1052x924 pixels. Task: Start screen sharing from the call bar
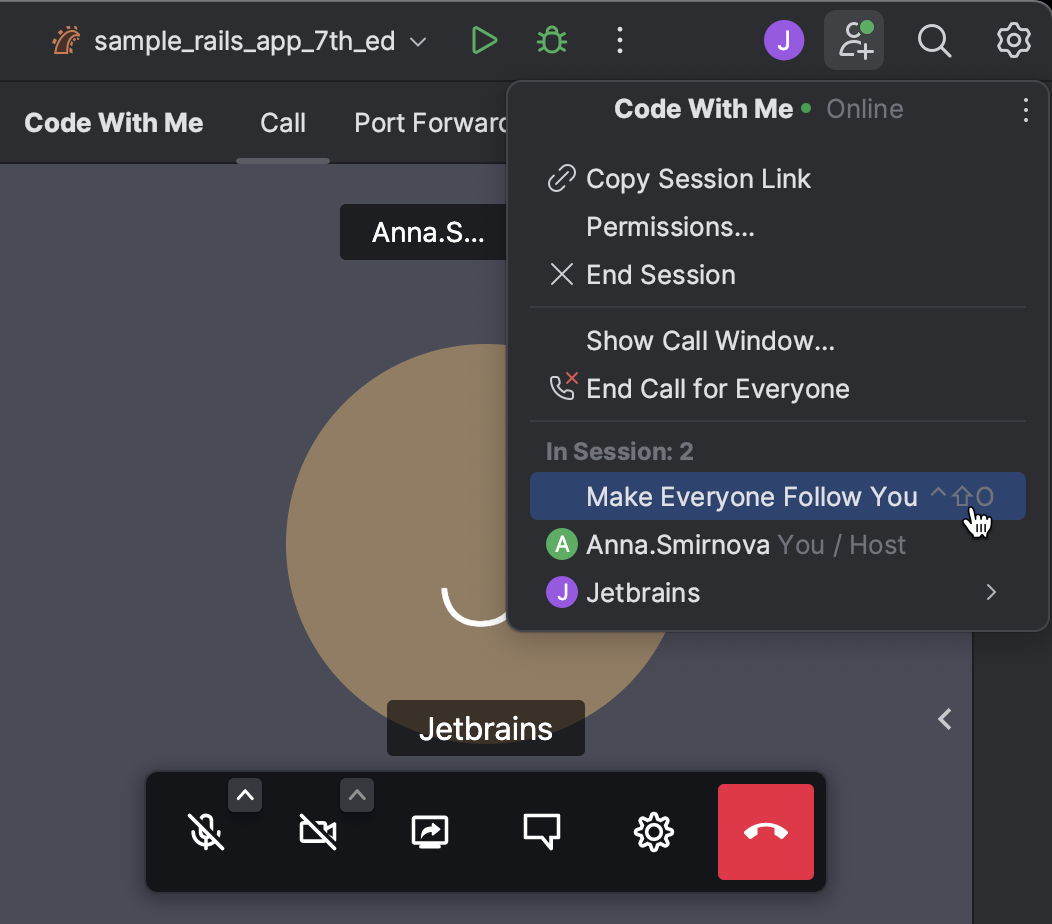click(x=429, y=832)
